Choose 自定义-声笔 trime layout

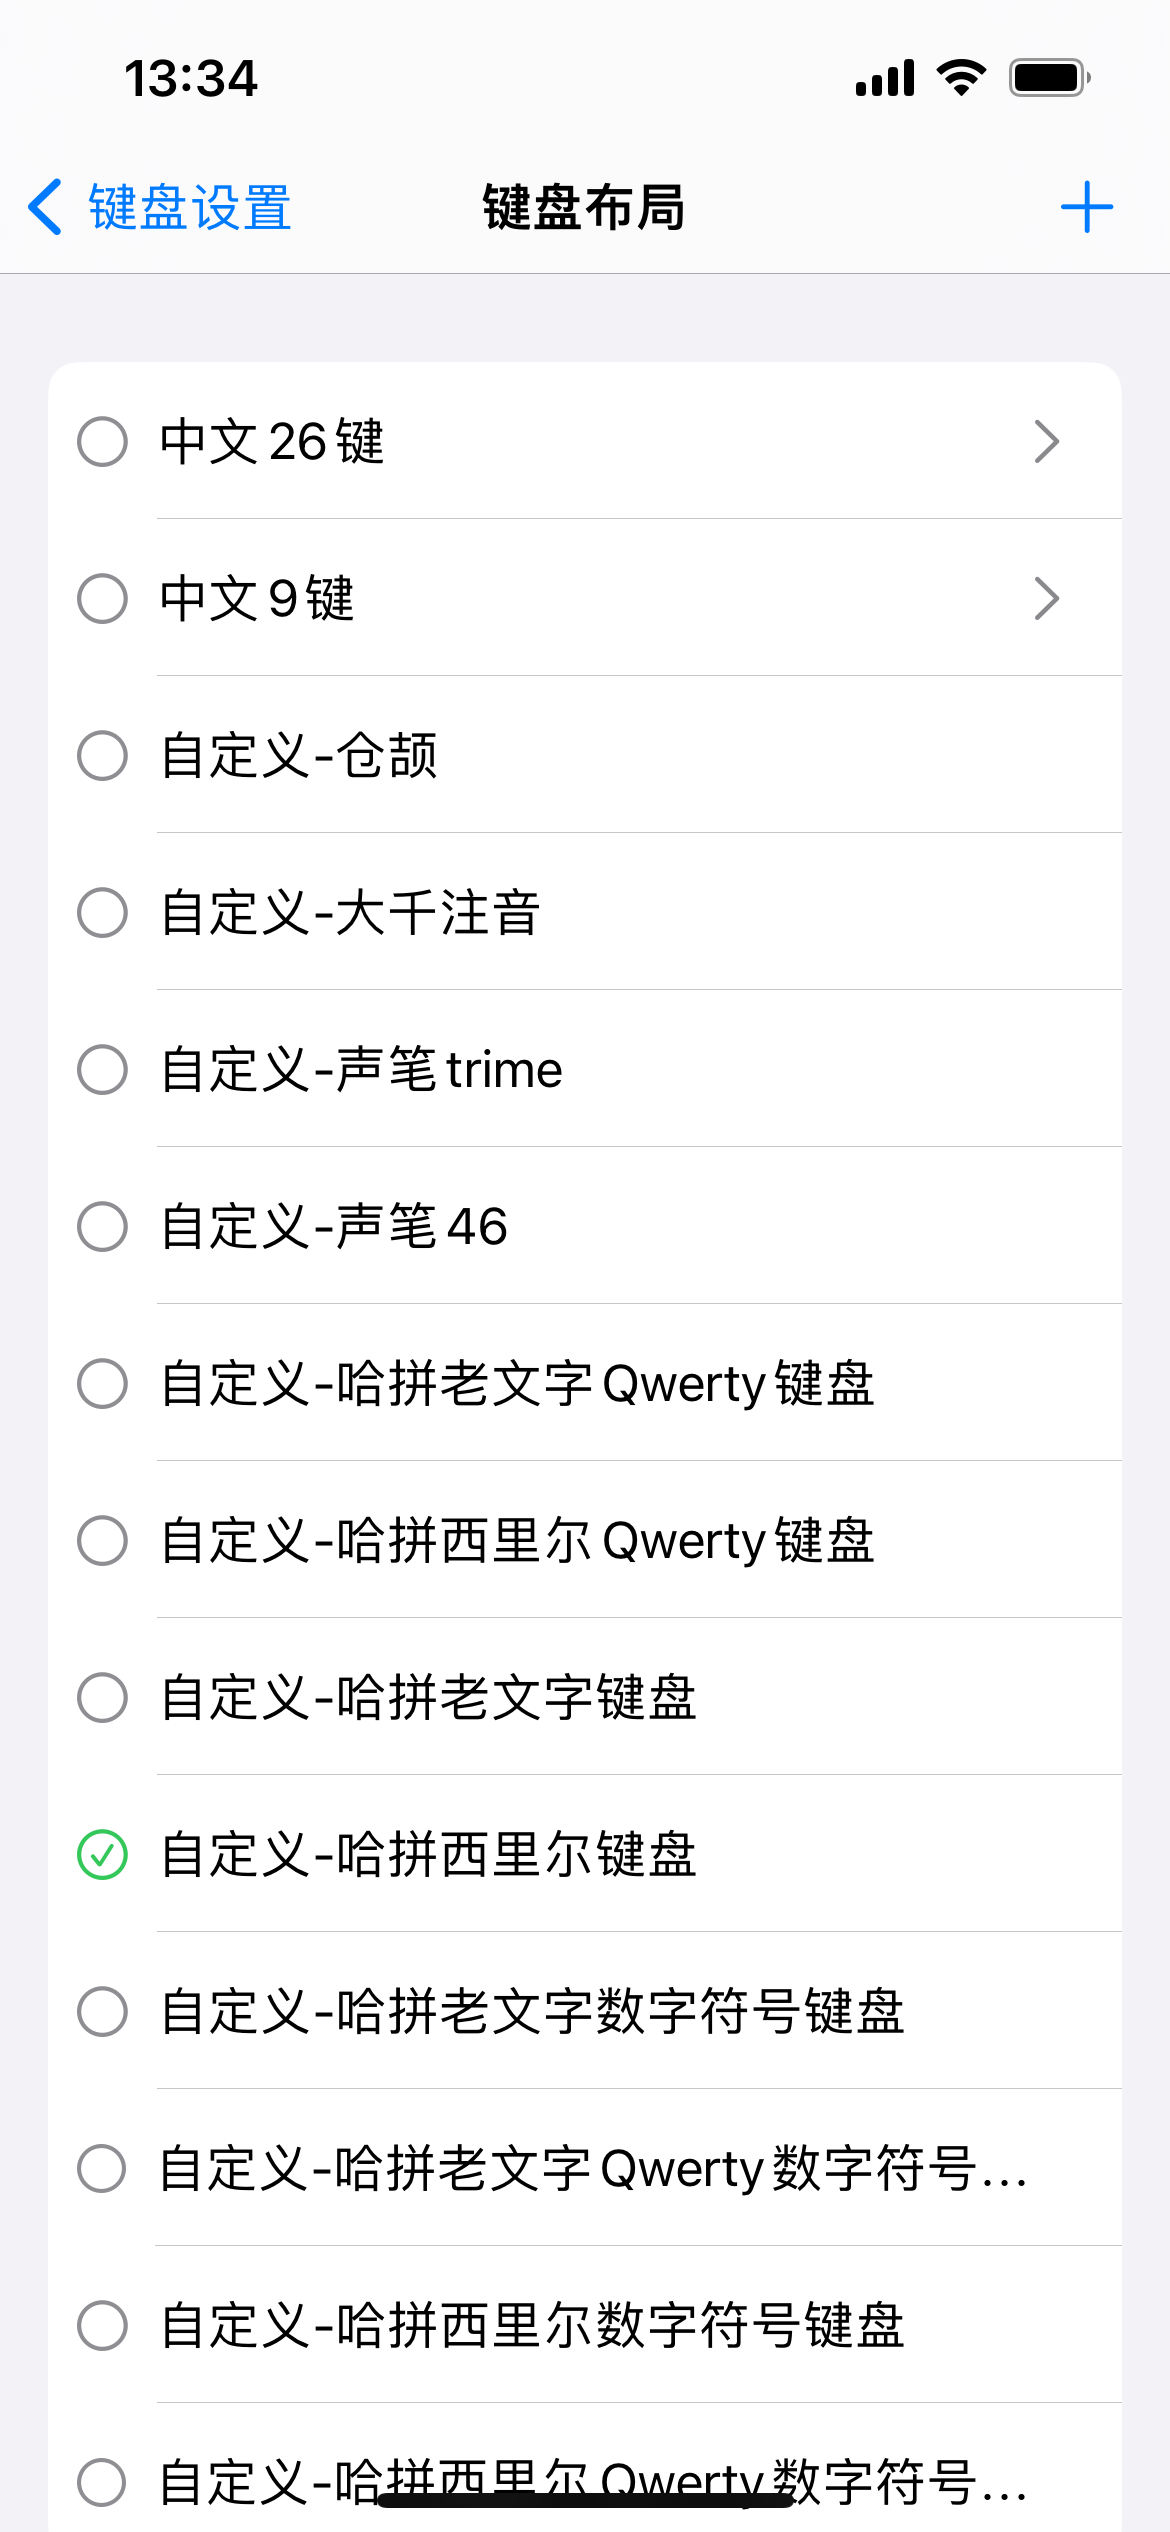coord(361,1070)
